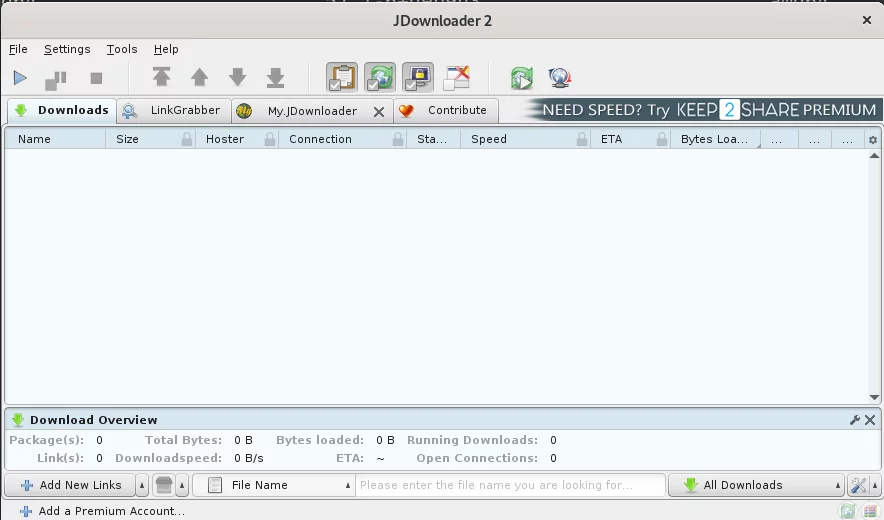The height and width of the screenshot is (520, 884).
Task: Click Add a Premium Account link
Action: click(x=102, y=511)
